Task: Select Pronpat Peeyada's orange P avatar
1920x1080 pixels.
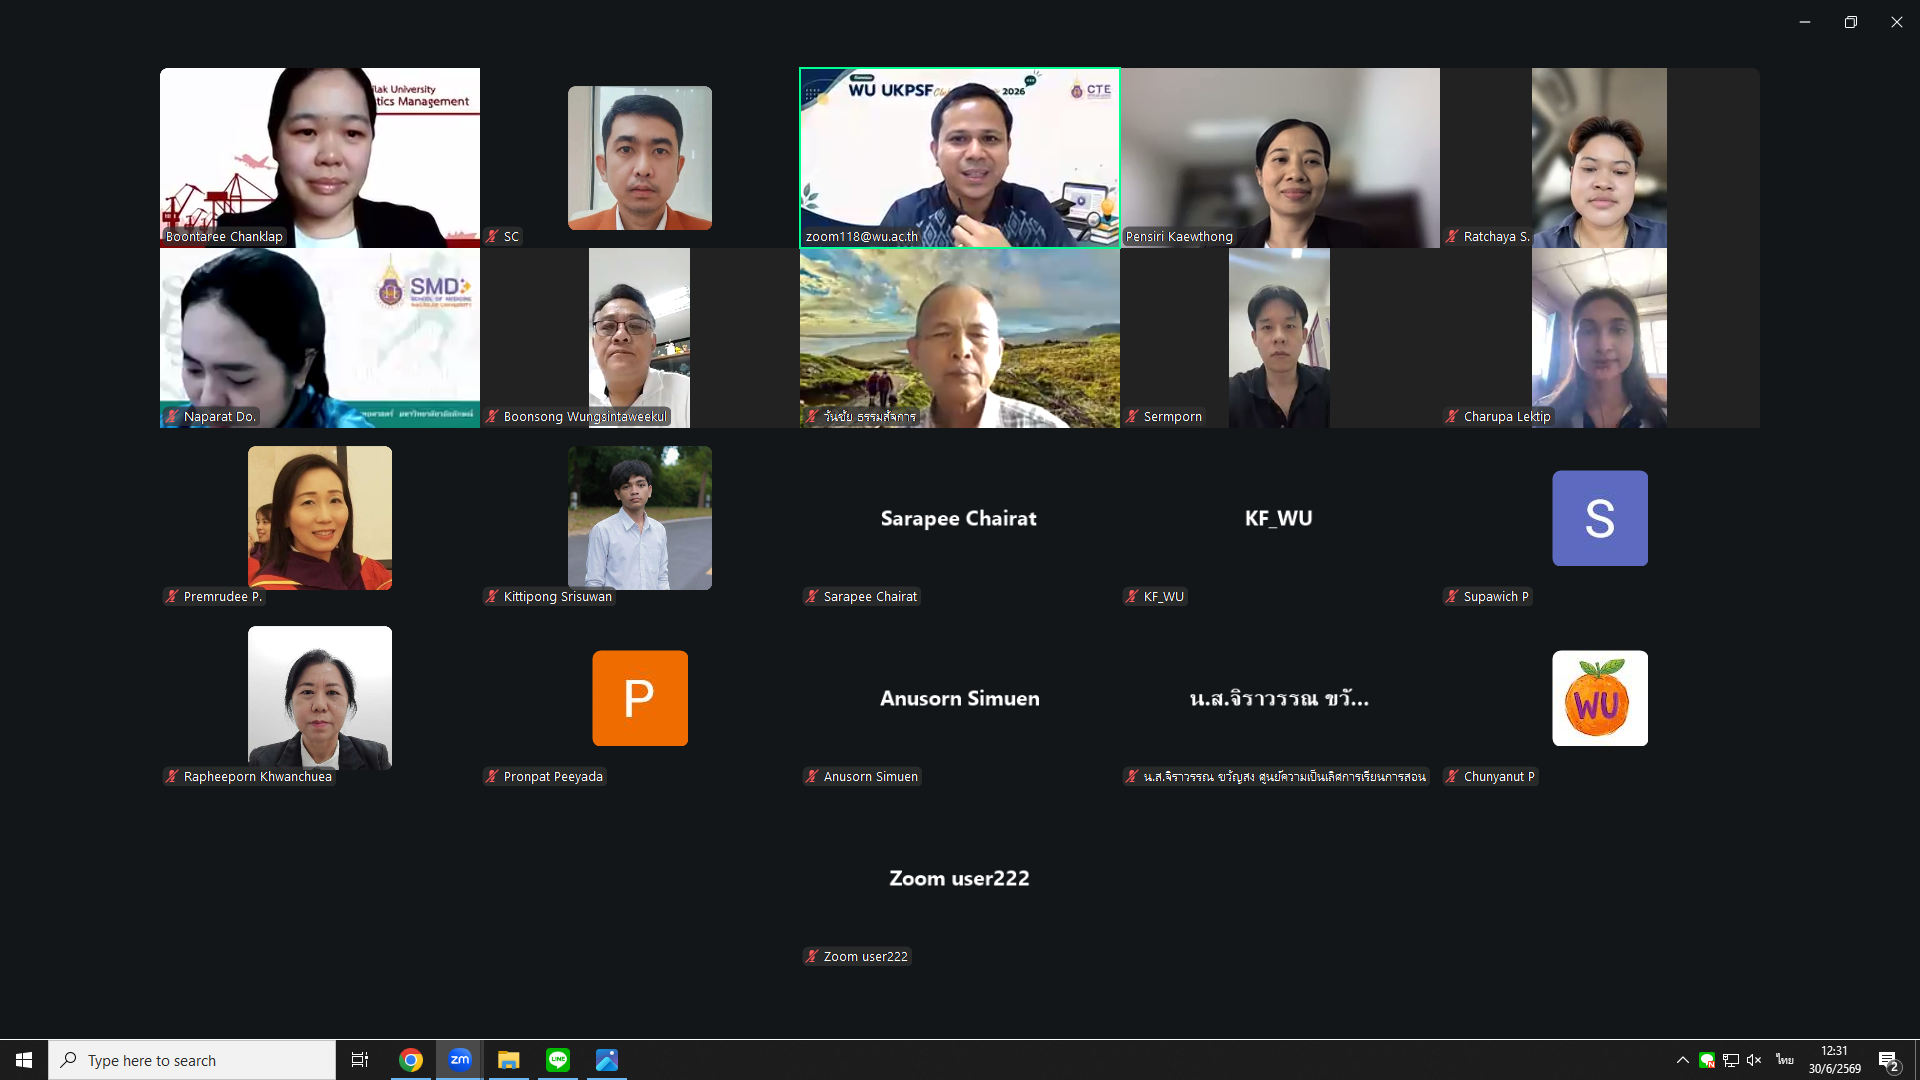Action: 640,698
